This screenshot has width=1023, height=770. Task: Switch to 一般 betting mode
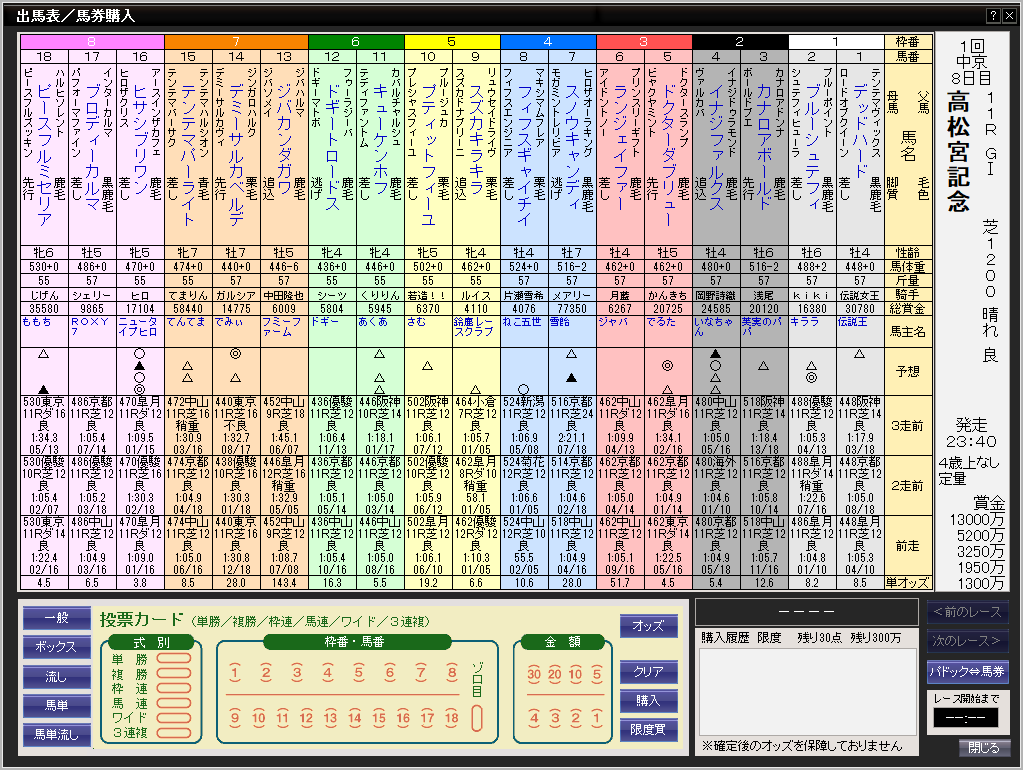57,617
